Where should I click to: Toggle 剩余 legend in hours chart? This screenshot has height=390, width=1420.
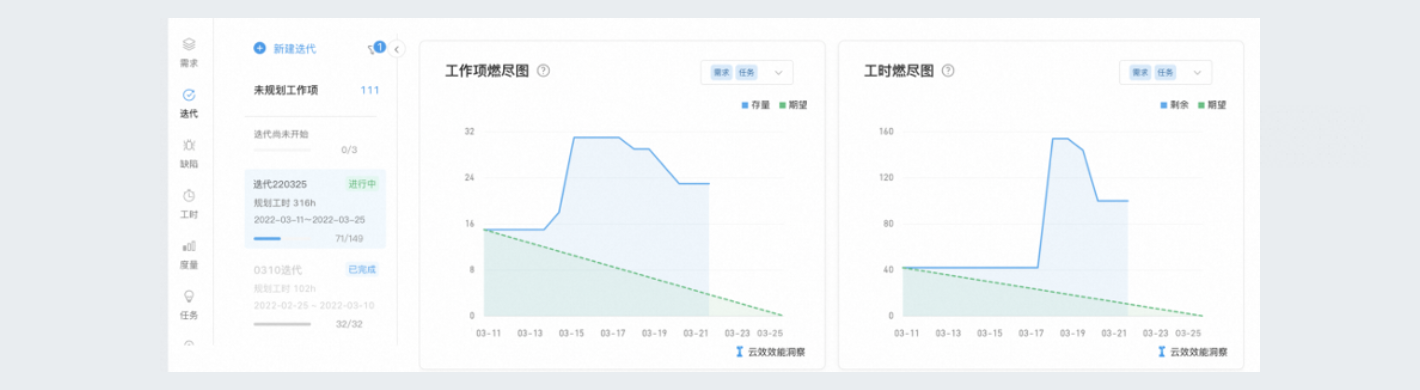point(1175,105)
